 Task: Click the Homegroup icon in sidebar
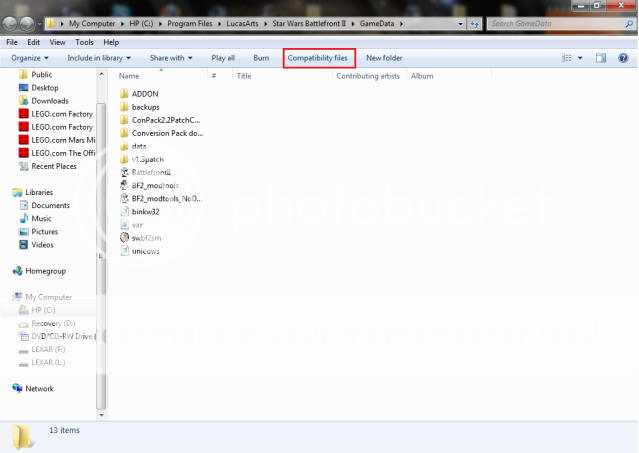(x=18, y=271)
